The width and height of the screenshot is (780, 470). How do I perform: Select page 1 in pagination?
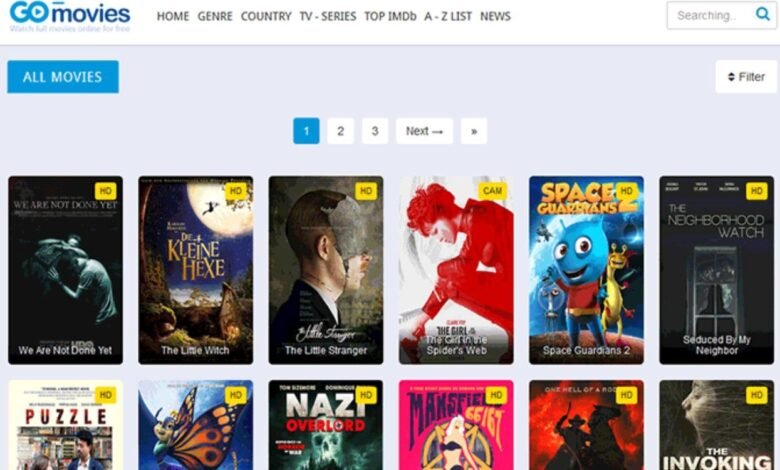coord(306,131)
